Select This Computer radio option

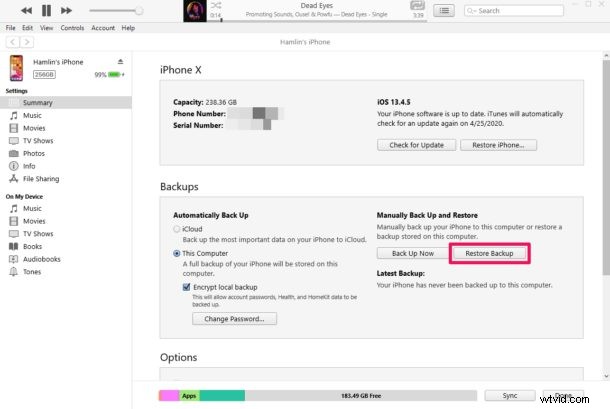click(177, 253)
